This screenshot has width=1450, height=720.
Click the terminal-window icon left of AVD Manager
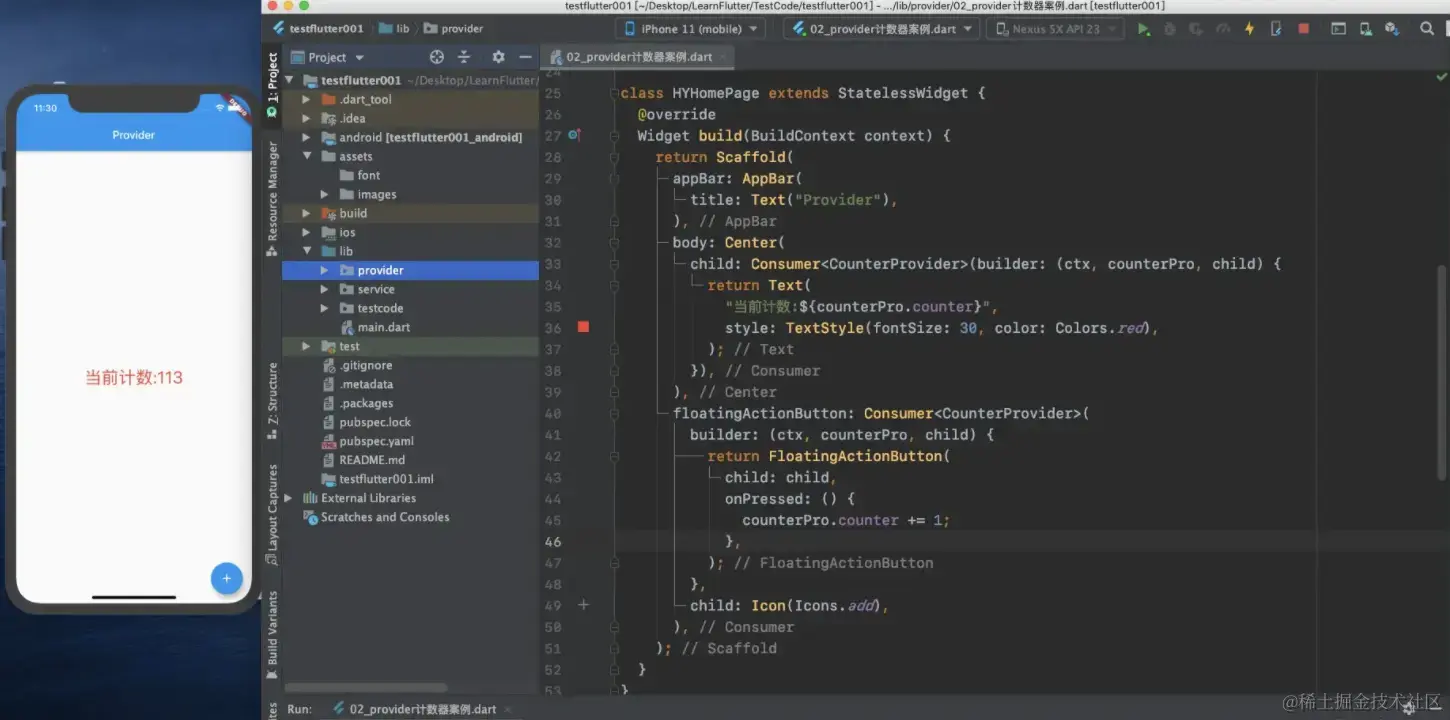click(1338, 29)
